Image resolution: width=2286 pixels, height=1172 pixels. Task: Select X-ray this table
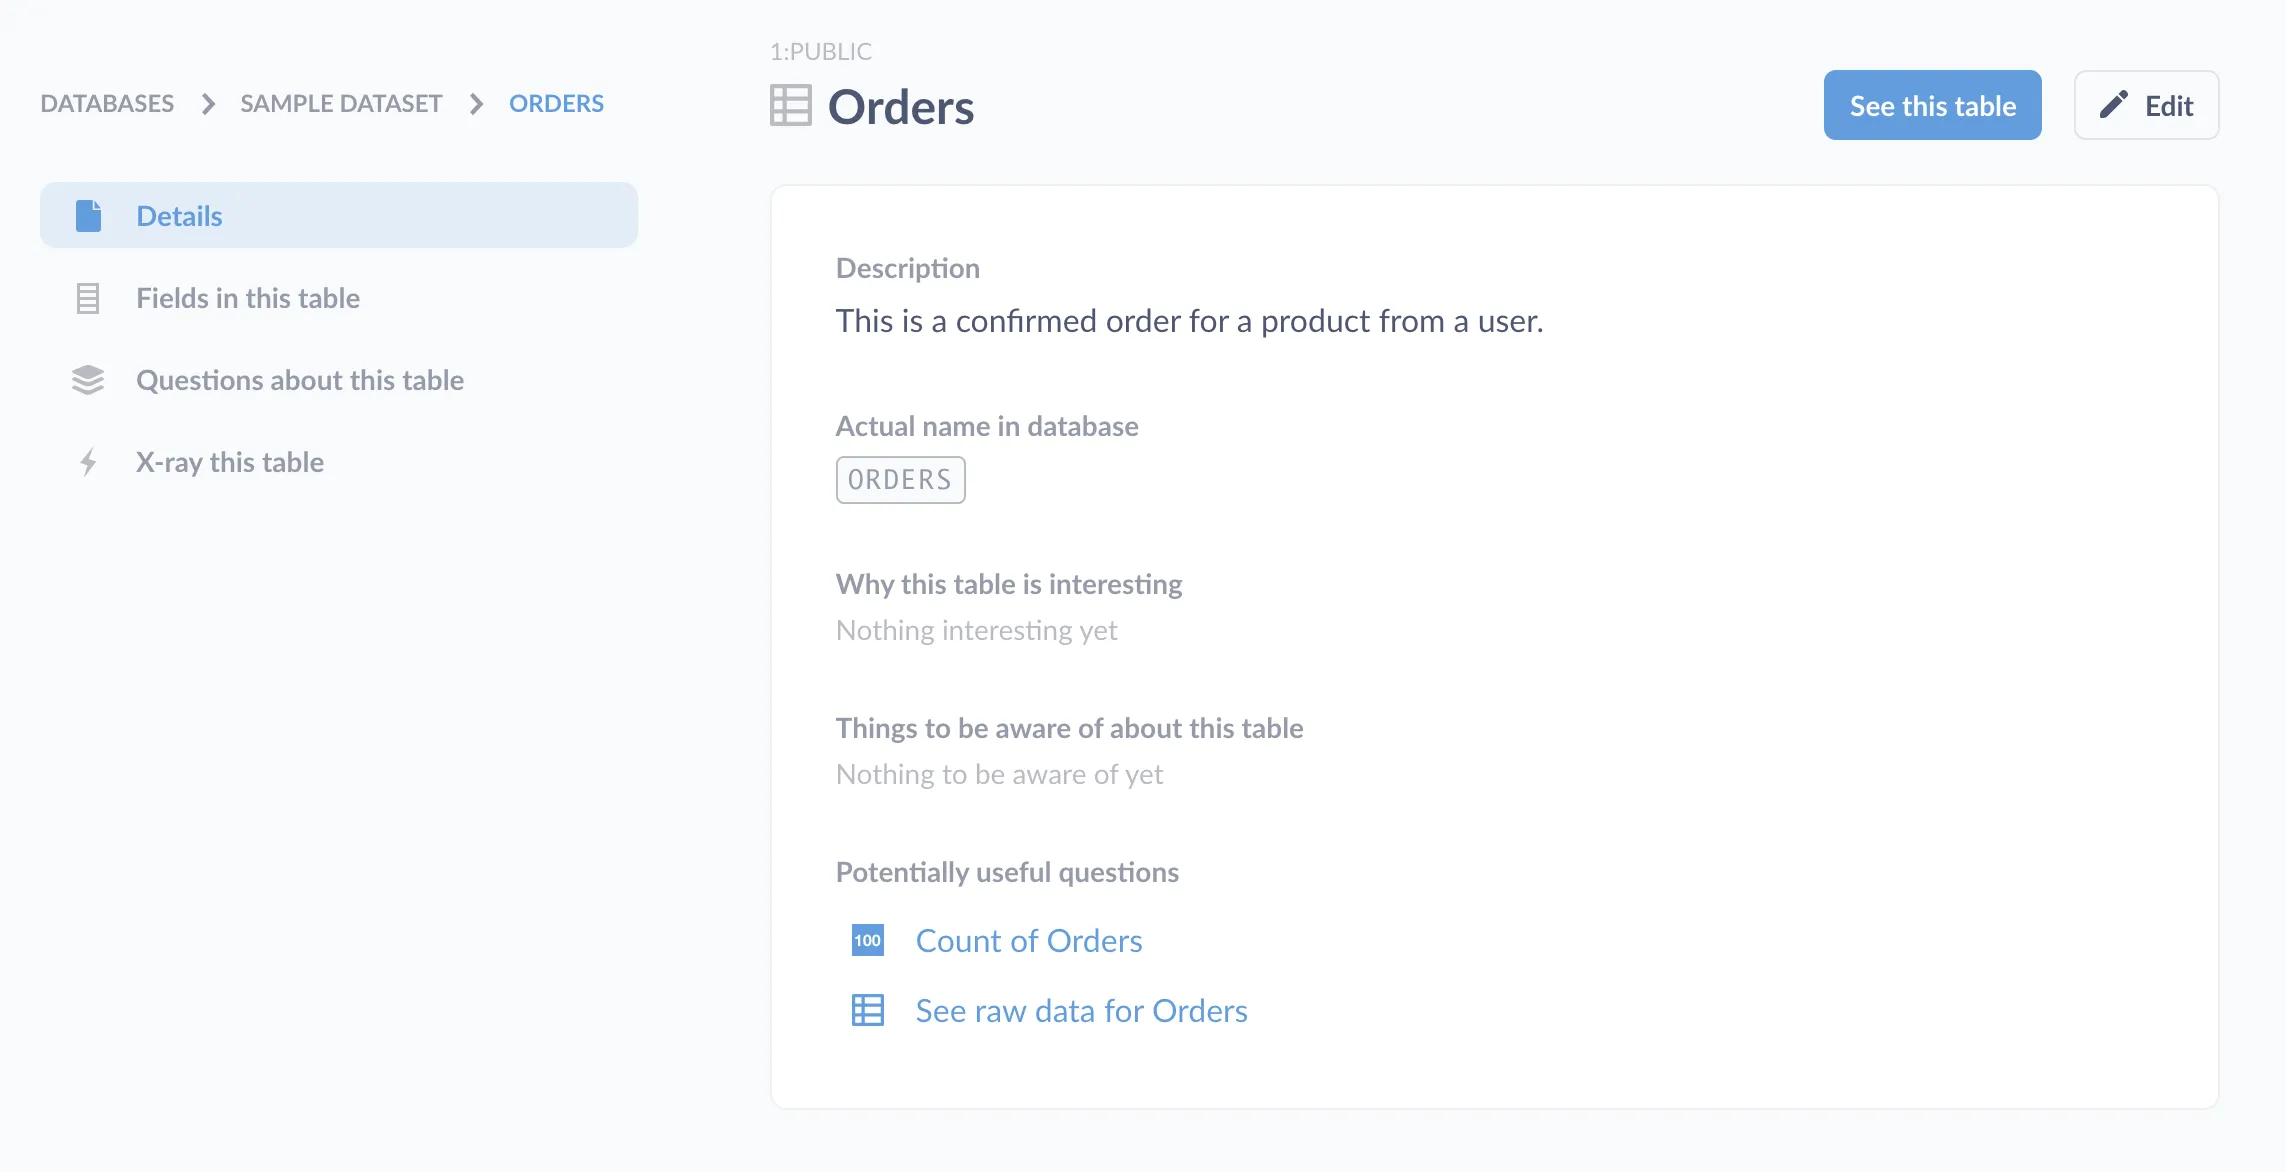[230, 461]
